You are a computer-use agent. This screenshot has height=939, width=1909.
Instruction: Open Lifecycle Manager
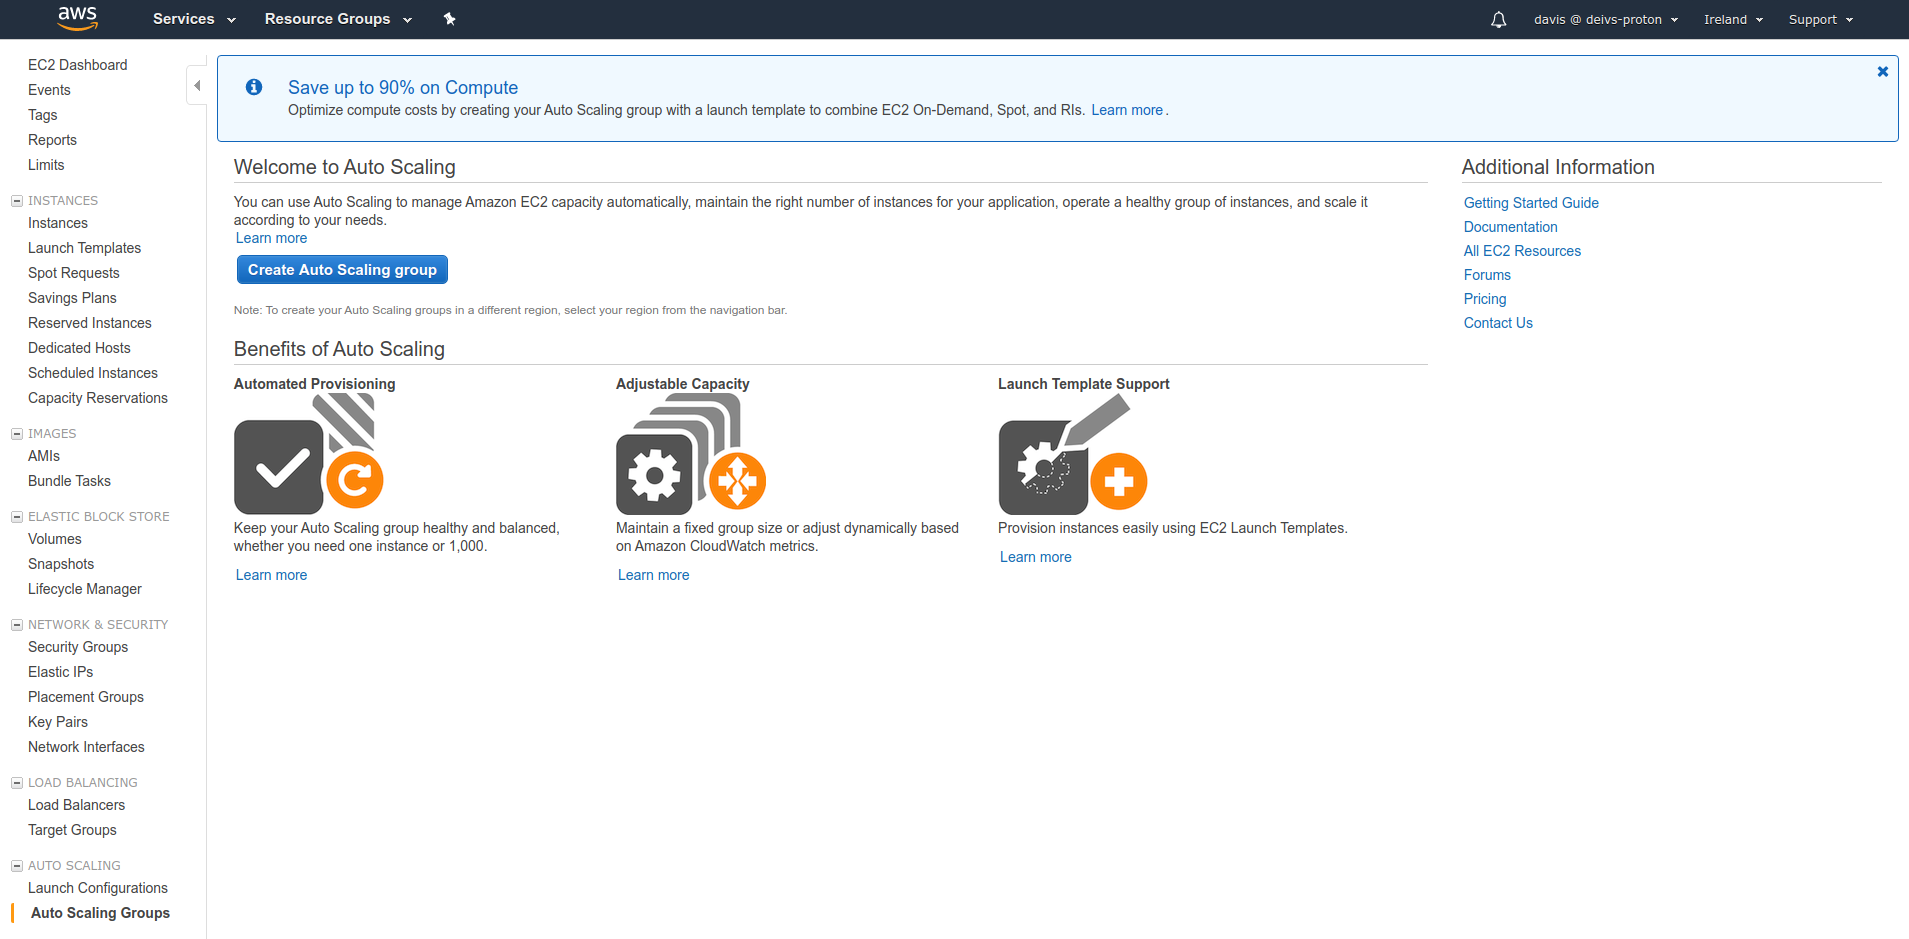[85, 589]
